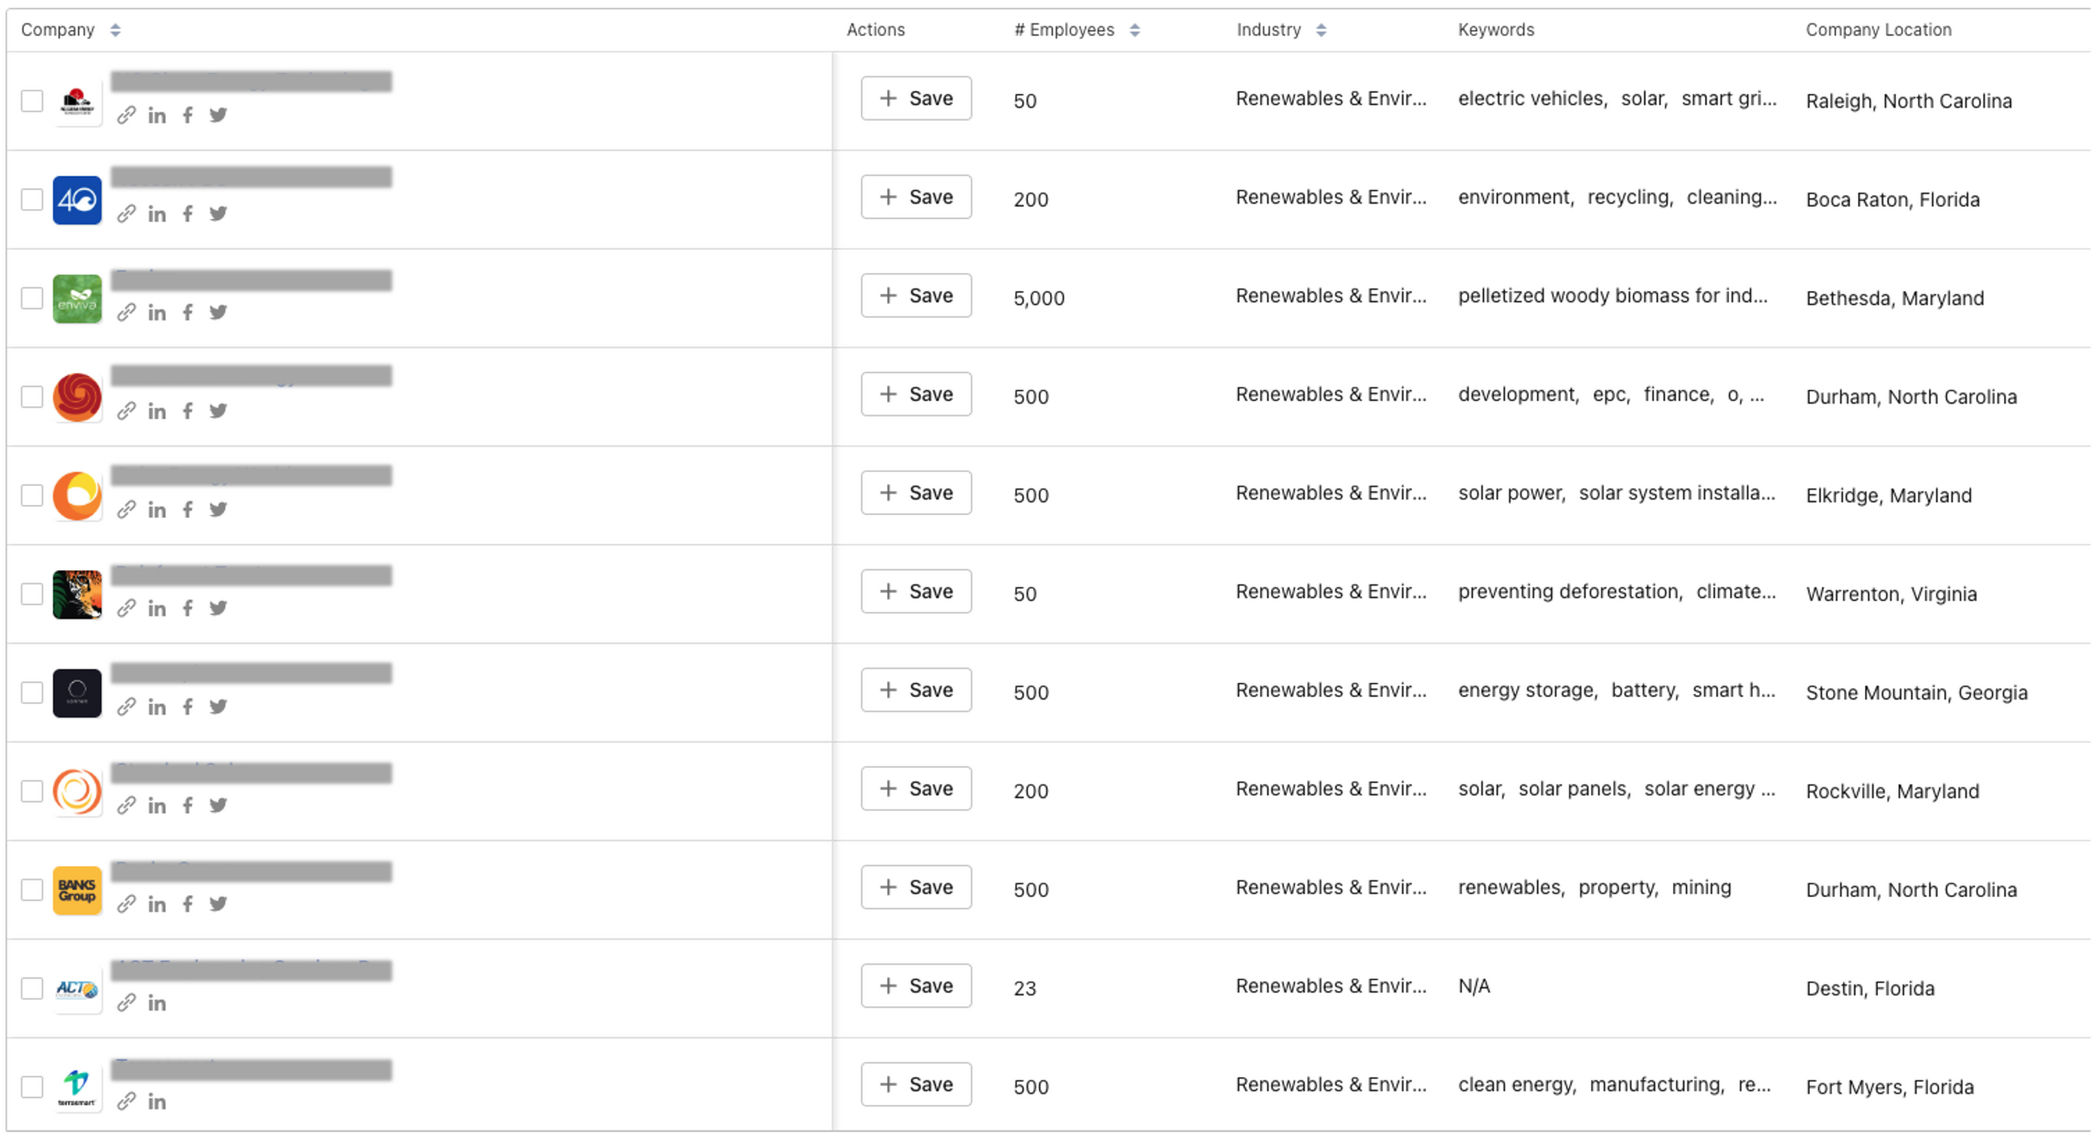Open LinkedIn icon for Destin, Florida company

point(157,1003)
